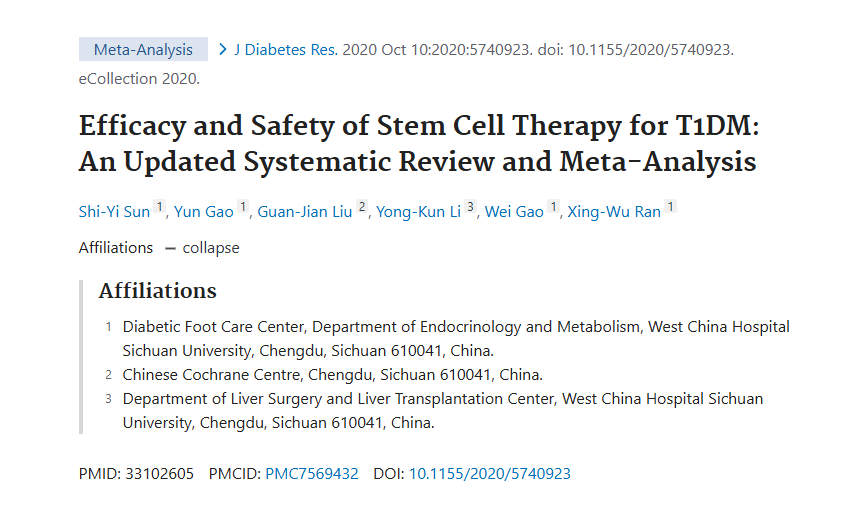The image size is (859, 508).
Task: Select author Yong-Kun Li
Action: [419, 212]
